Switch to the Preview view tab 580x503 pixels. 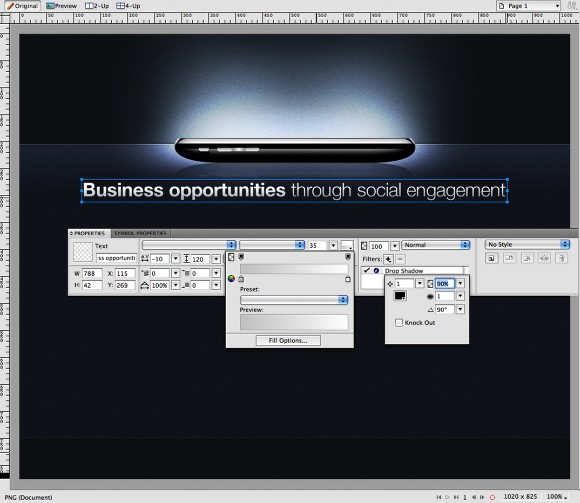(x=61, y=6)
